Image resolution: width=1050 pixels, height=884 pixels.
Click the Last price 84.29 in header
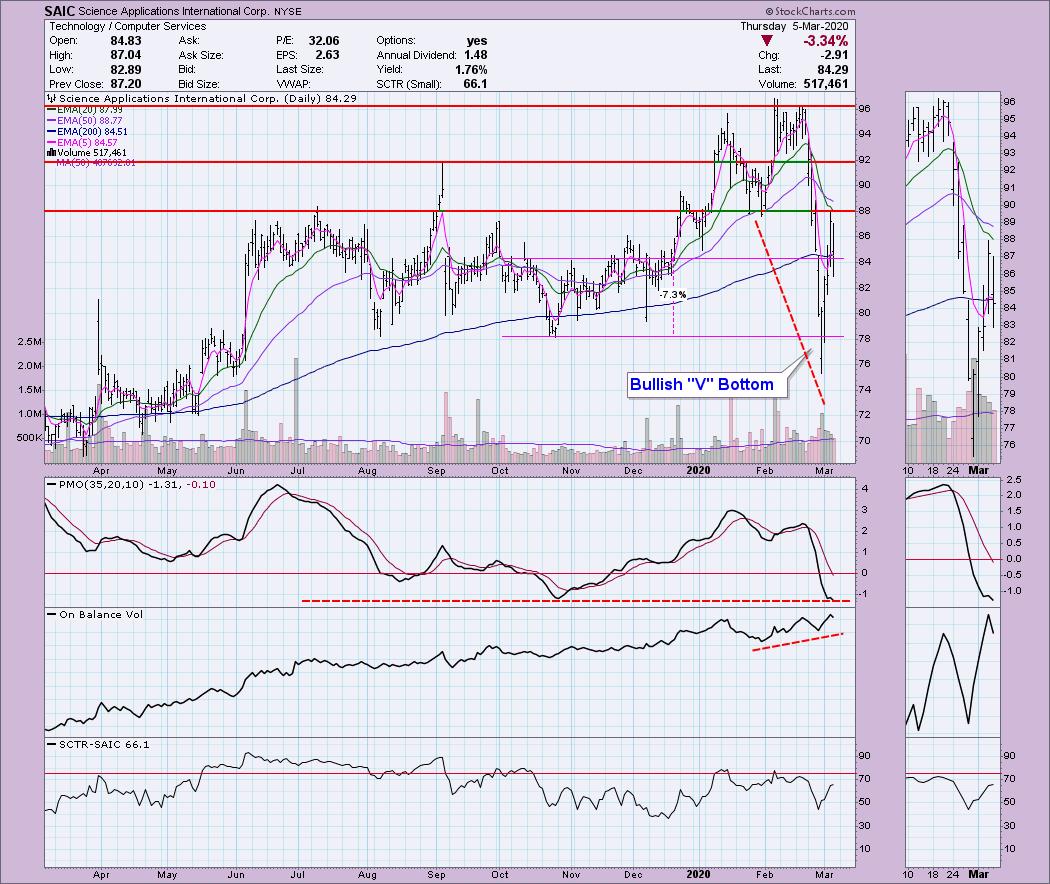click(x=832, y=70)
